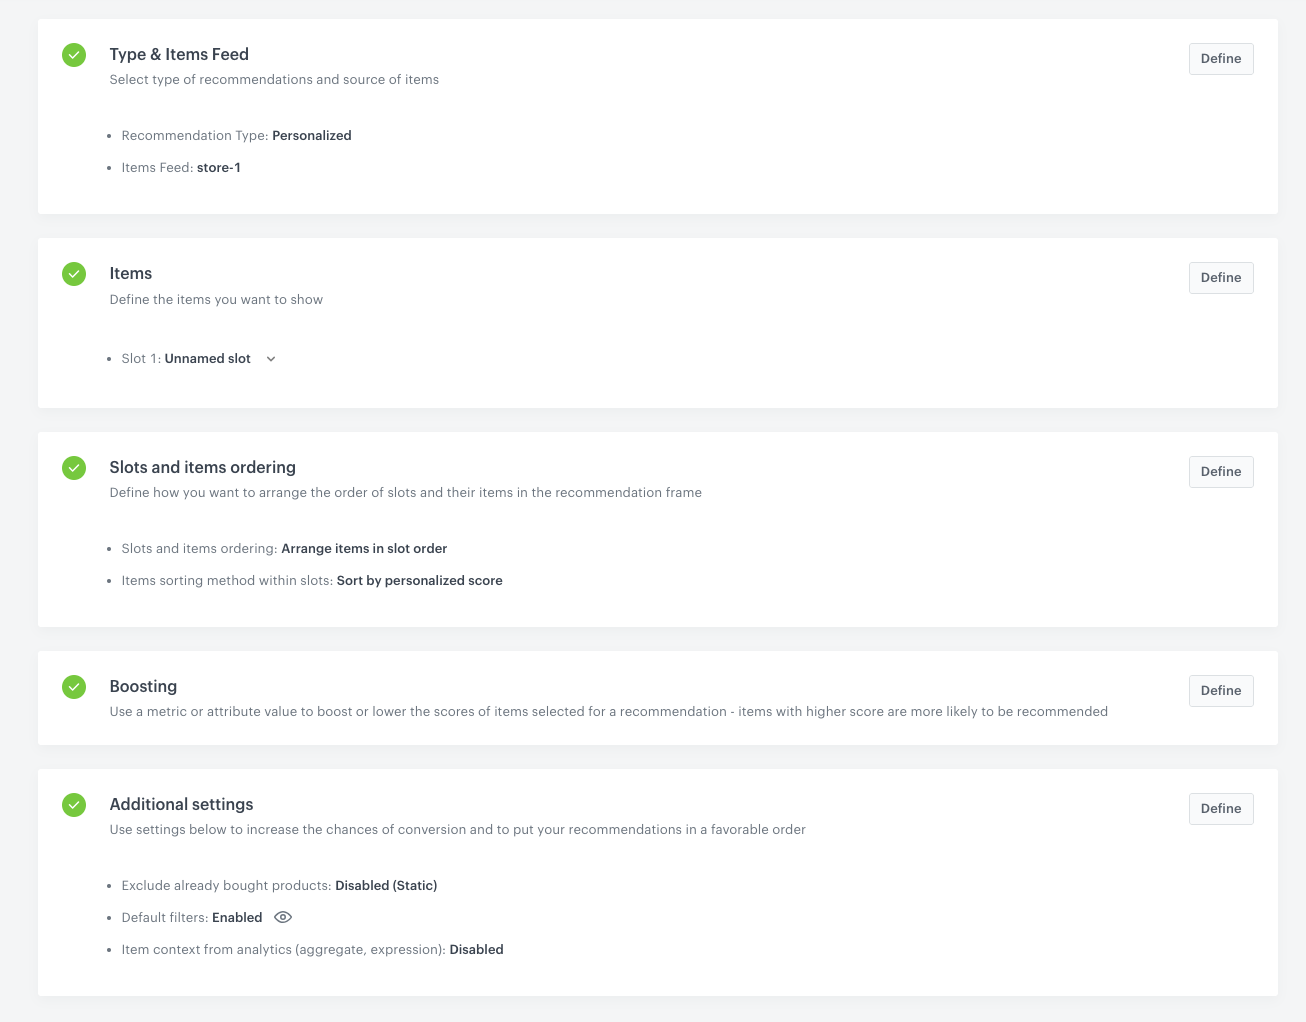The image size is (1306, 1022).
Task: Click the green checkmark beside Additional settings
Action: (x=74, y=804)
